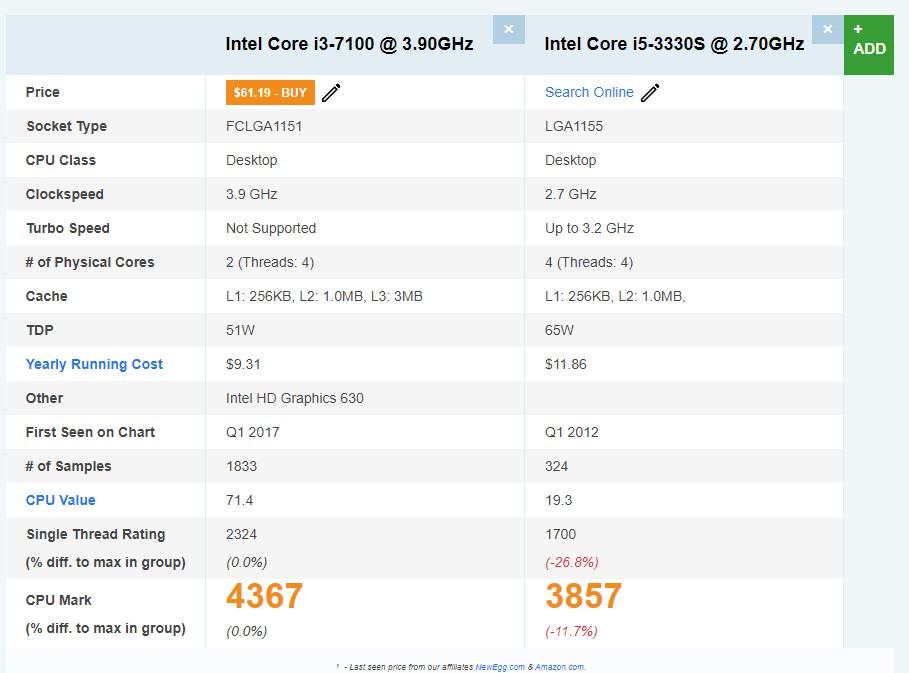Follow the CPU Value link
The image size is (909, 673).
click(61, 500)
